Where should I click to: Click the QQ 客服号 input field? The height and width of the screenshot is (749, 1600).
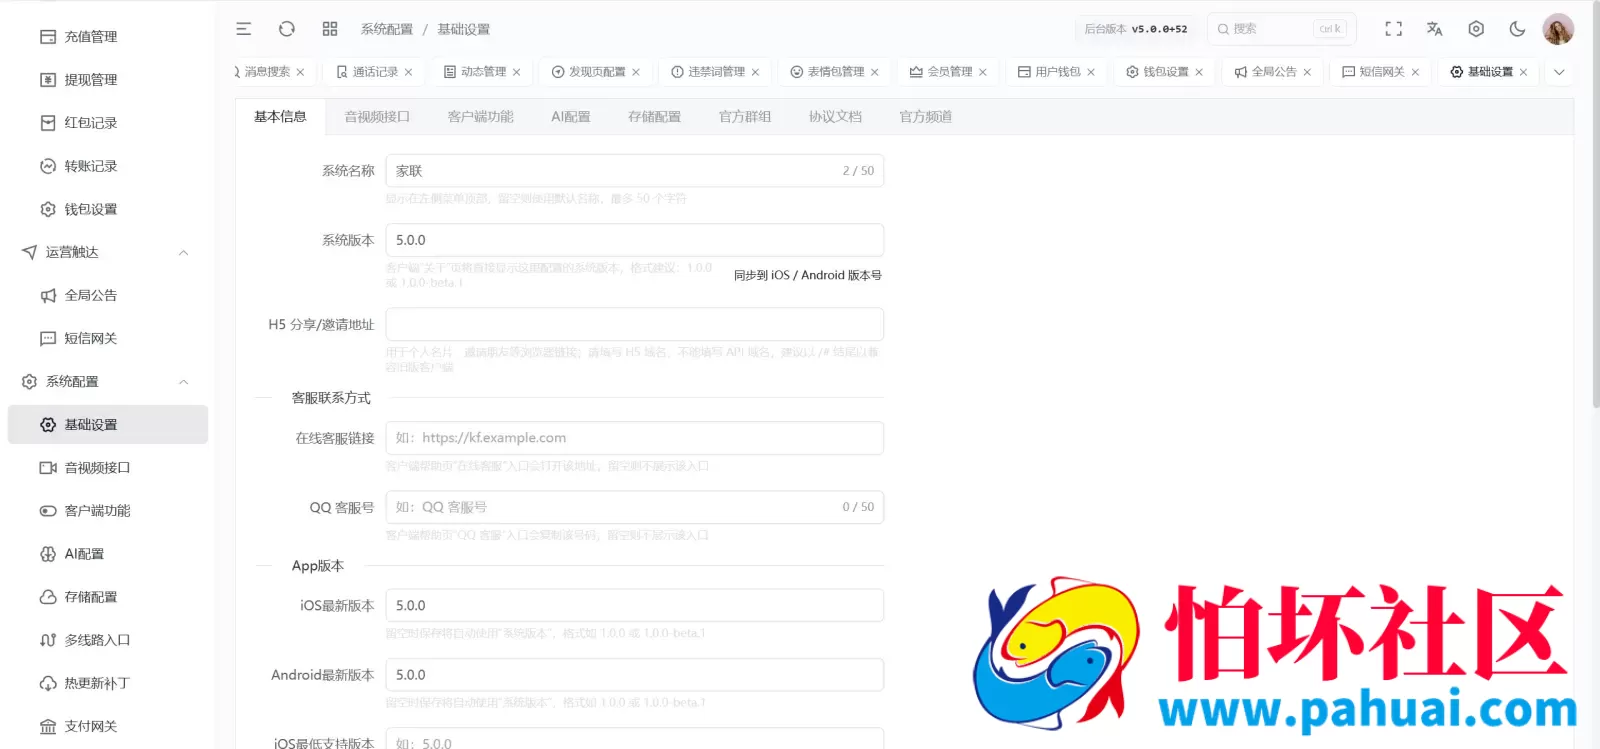634,507
